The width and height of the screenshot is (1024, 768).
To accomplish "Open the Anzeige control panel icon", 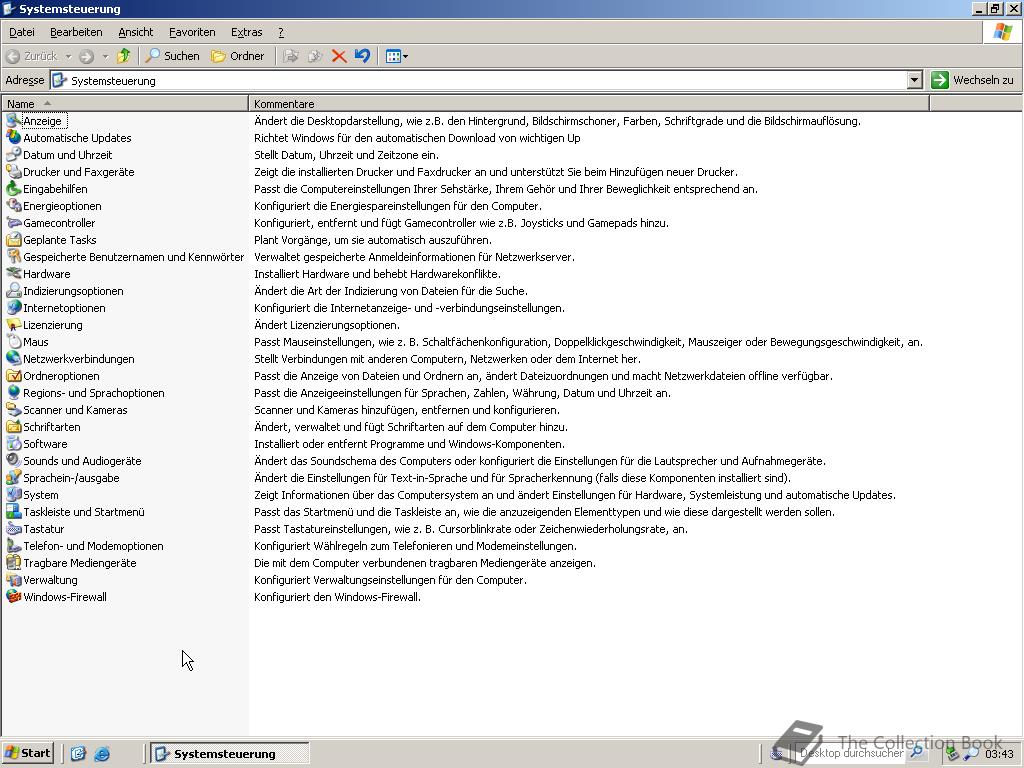I will [x=14, y=121].
